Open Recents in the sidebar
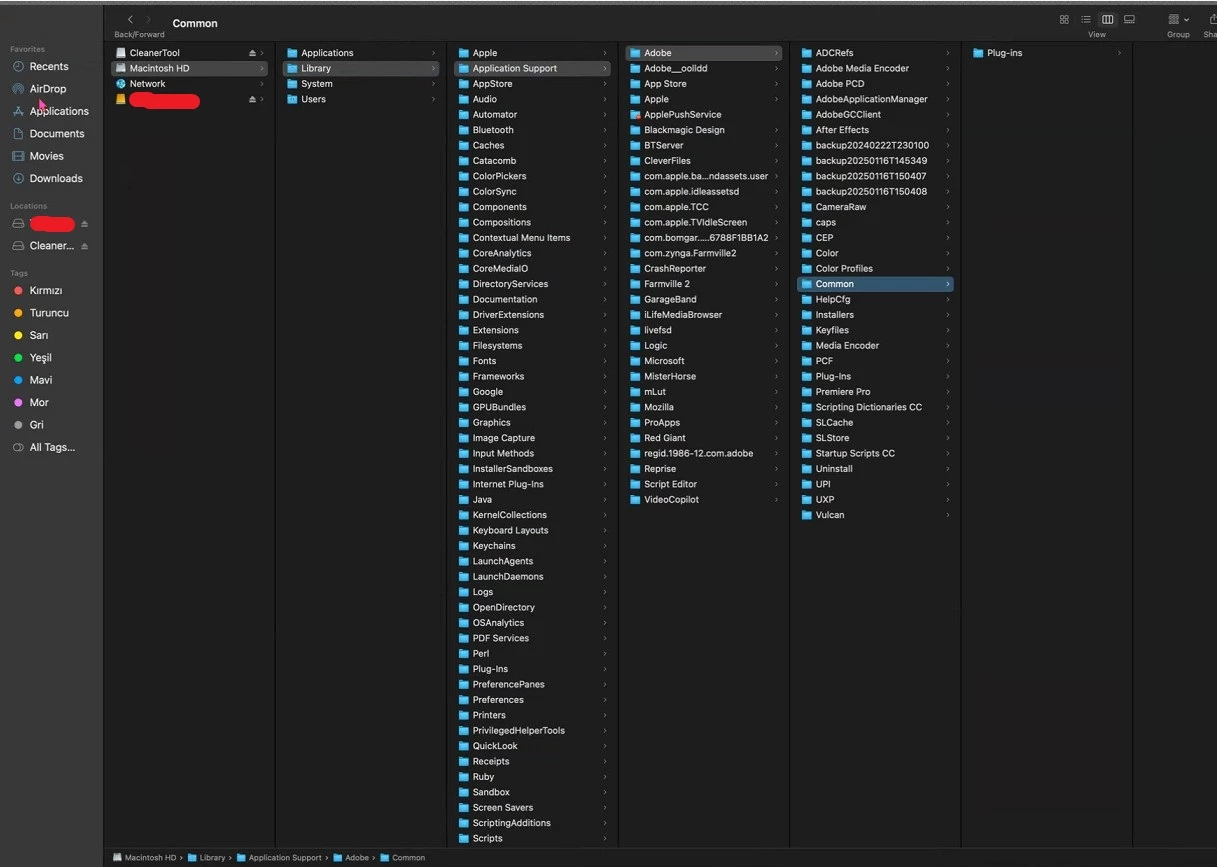The height and width of the screenshot is (867, 1217). (x=49, y=66)
